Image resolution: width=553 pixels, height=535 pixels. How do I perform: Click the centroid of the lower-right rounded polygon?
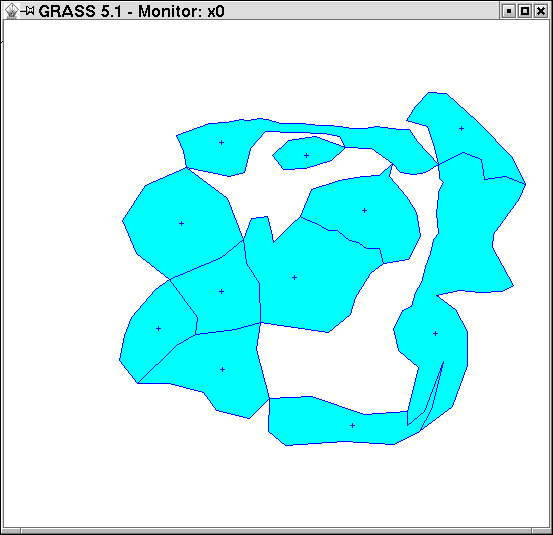pyautogui.click(x=436, y=333)
